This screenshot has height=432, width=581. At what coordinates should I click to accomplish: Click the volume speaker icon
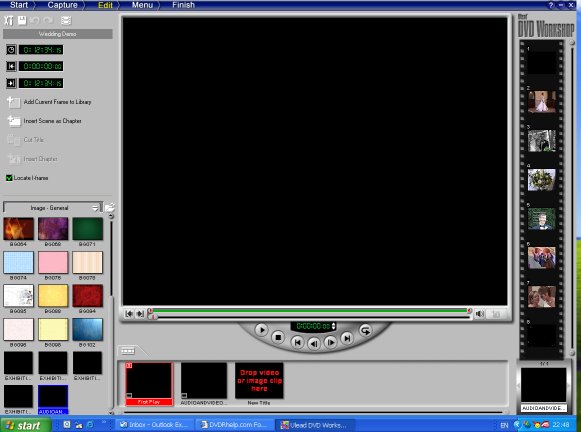coord(479,314)
